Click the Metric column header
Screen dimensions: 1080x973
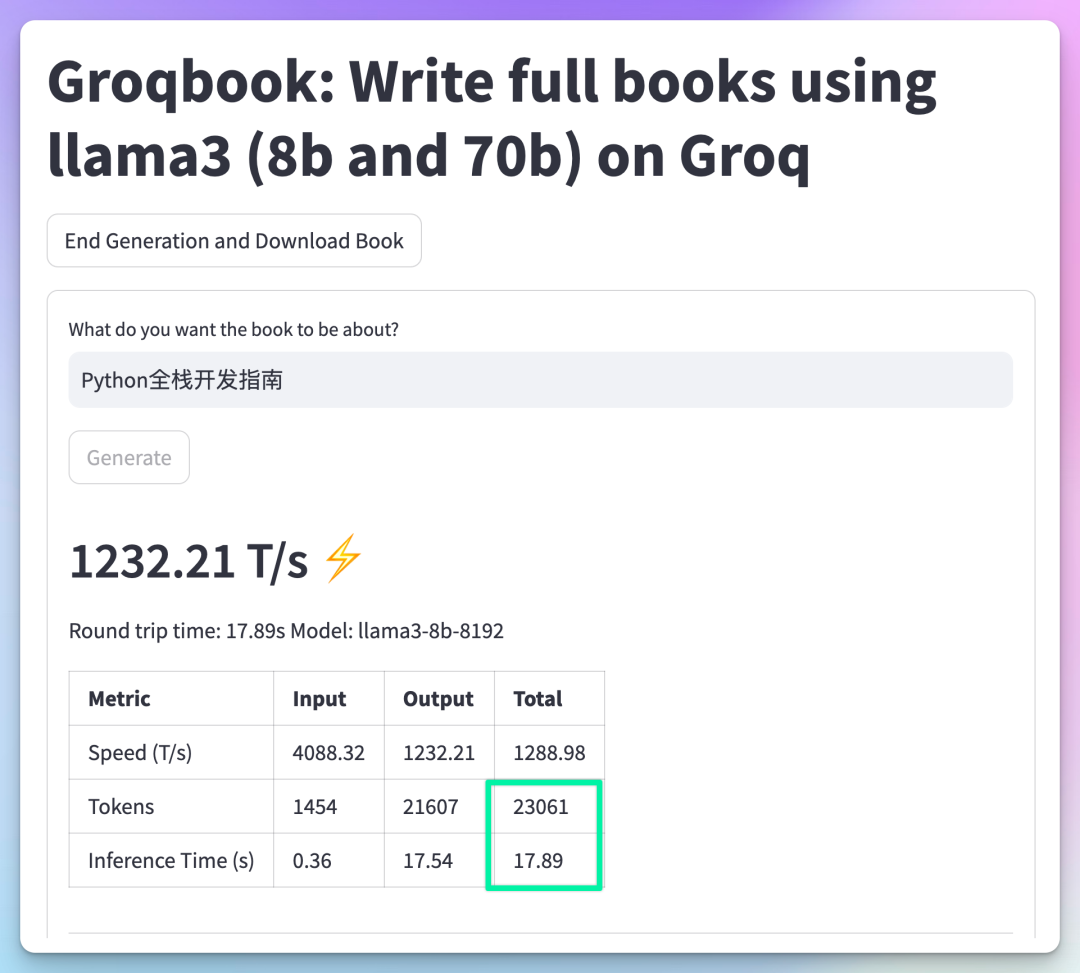pos(172,698)
